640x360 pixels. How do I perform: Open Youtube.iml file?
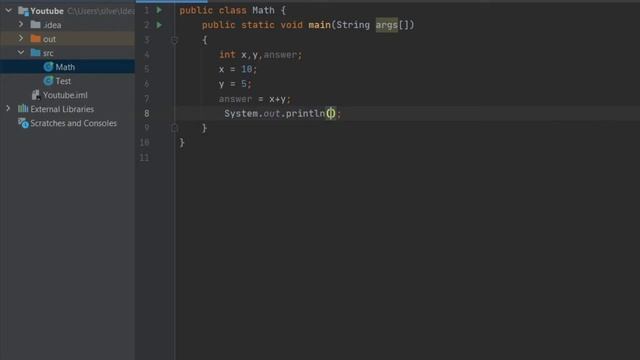(65, 95)
